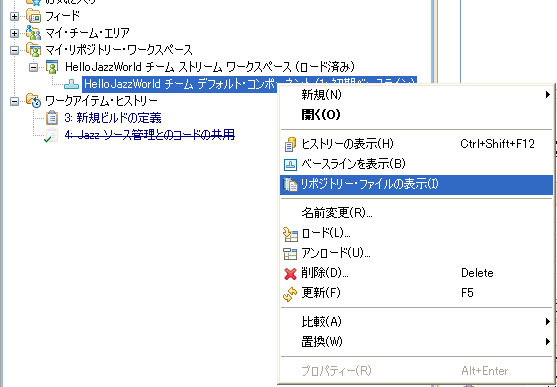Click 更新(F) refresh entry
Viewport: 557px width, 387px height.
pyautogui.click(x=416, y=293)
